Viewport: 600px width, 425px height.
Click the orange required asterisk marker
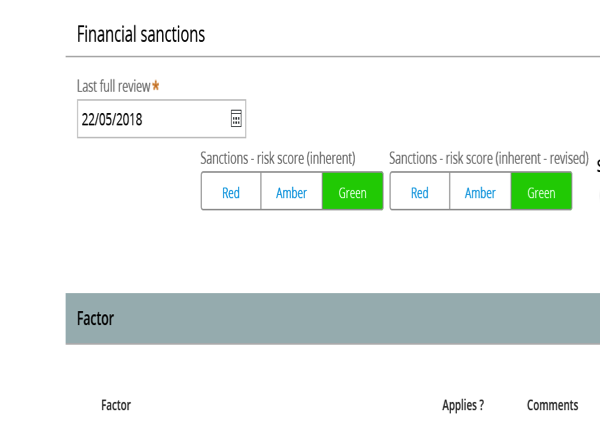(x=155, y=85)
